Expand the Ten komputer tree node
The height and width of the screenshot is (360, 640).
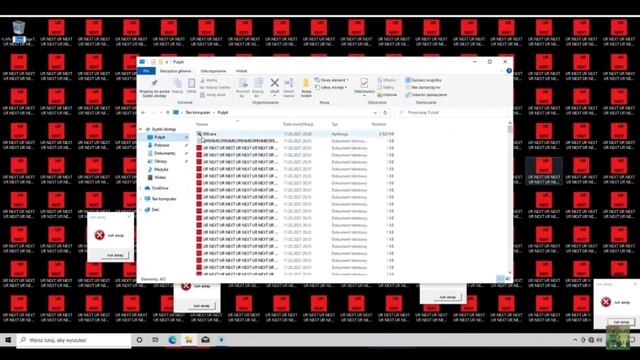coord(141,199)
